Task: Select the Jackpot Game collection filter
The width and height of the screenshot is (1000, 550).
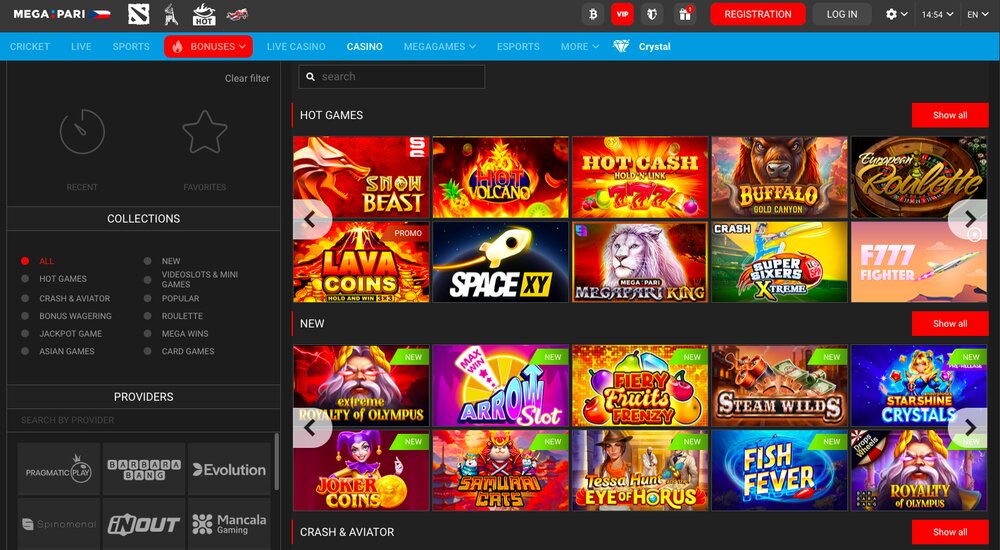Action: coord(61,334)
